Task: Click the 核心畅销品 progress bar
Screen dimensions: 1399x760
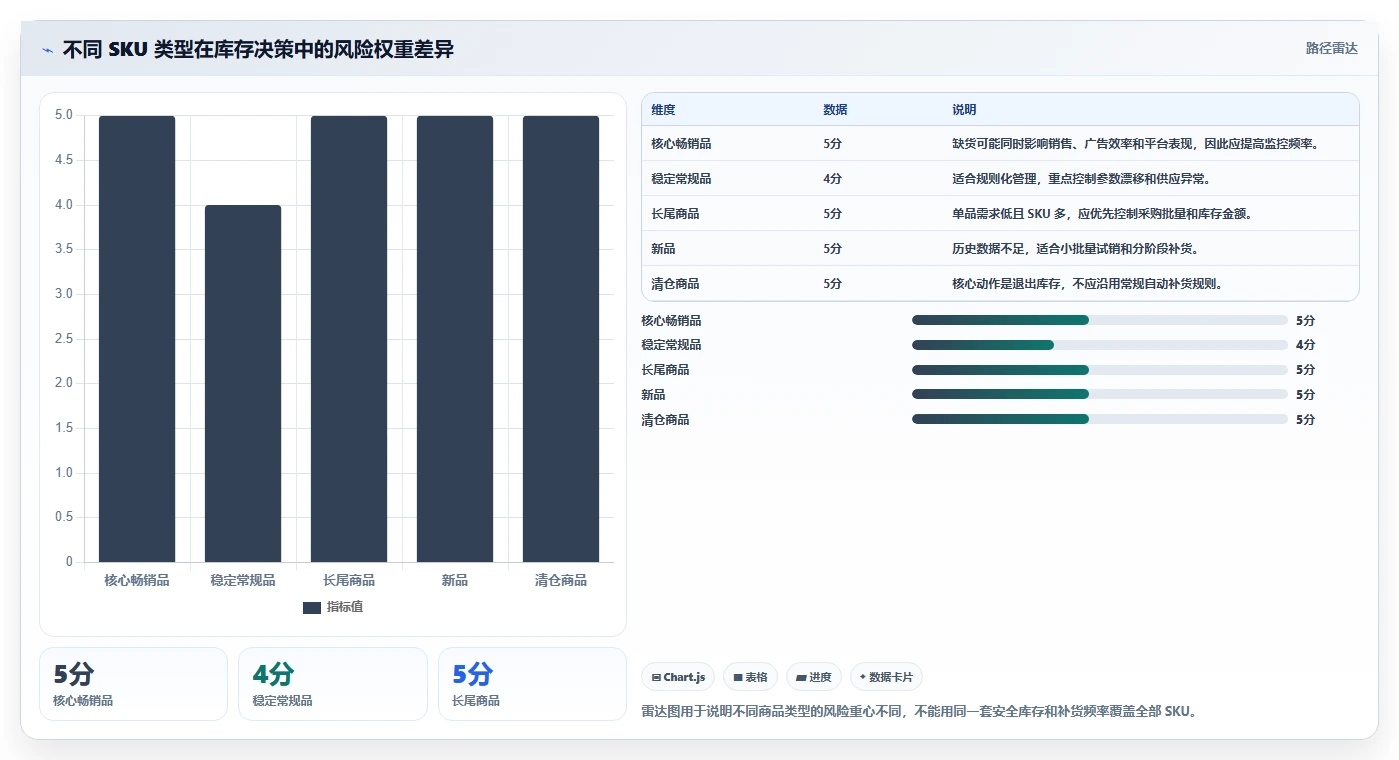Action: (1100, 320)
